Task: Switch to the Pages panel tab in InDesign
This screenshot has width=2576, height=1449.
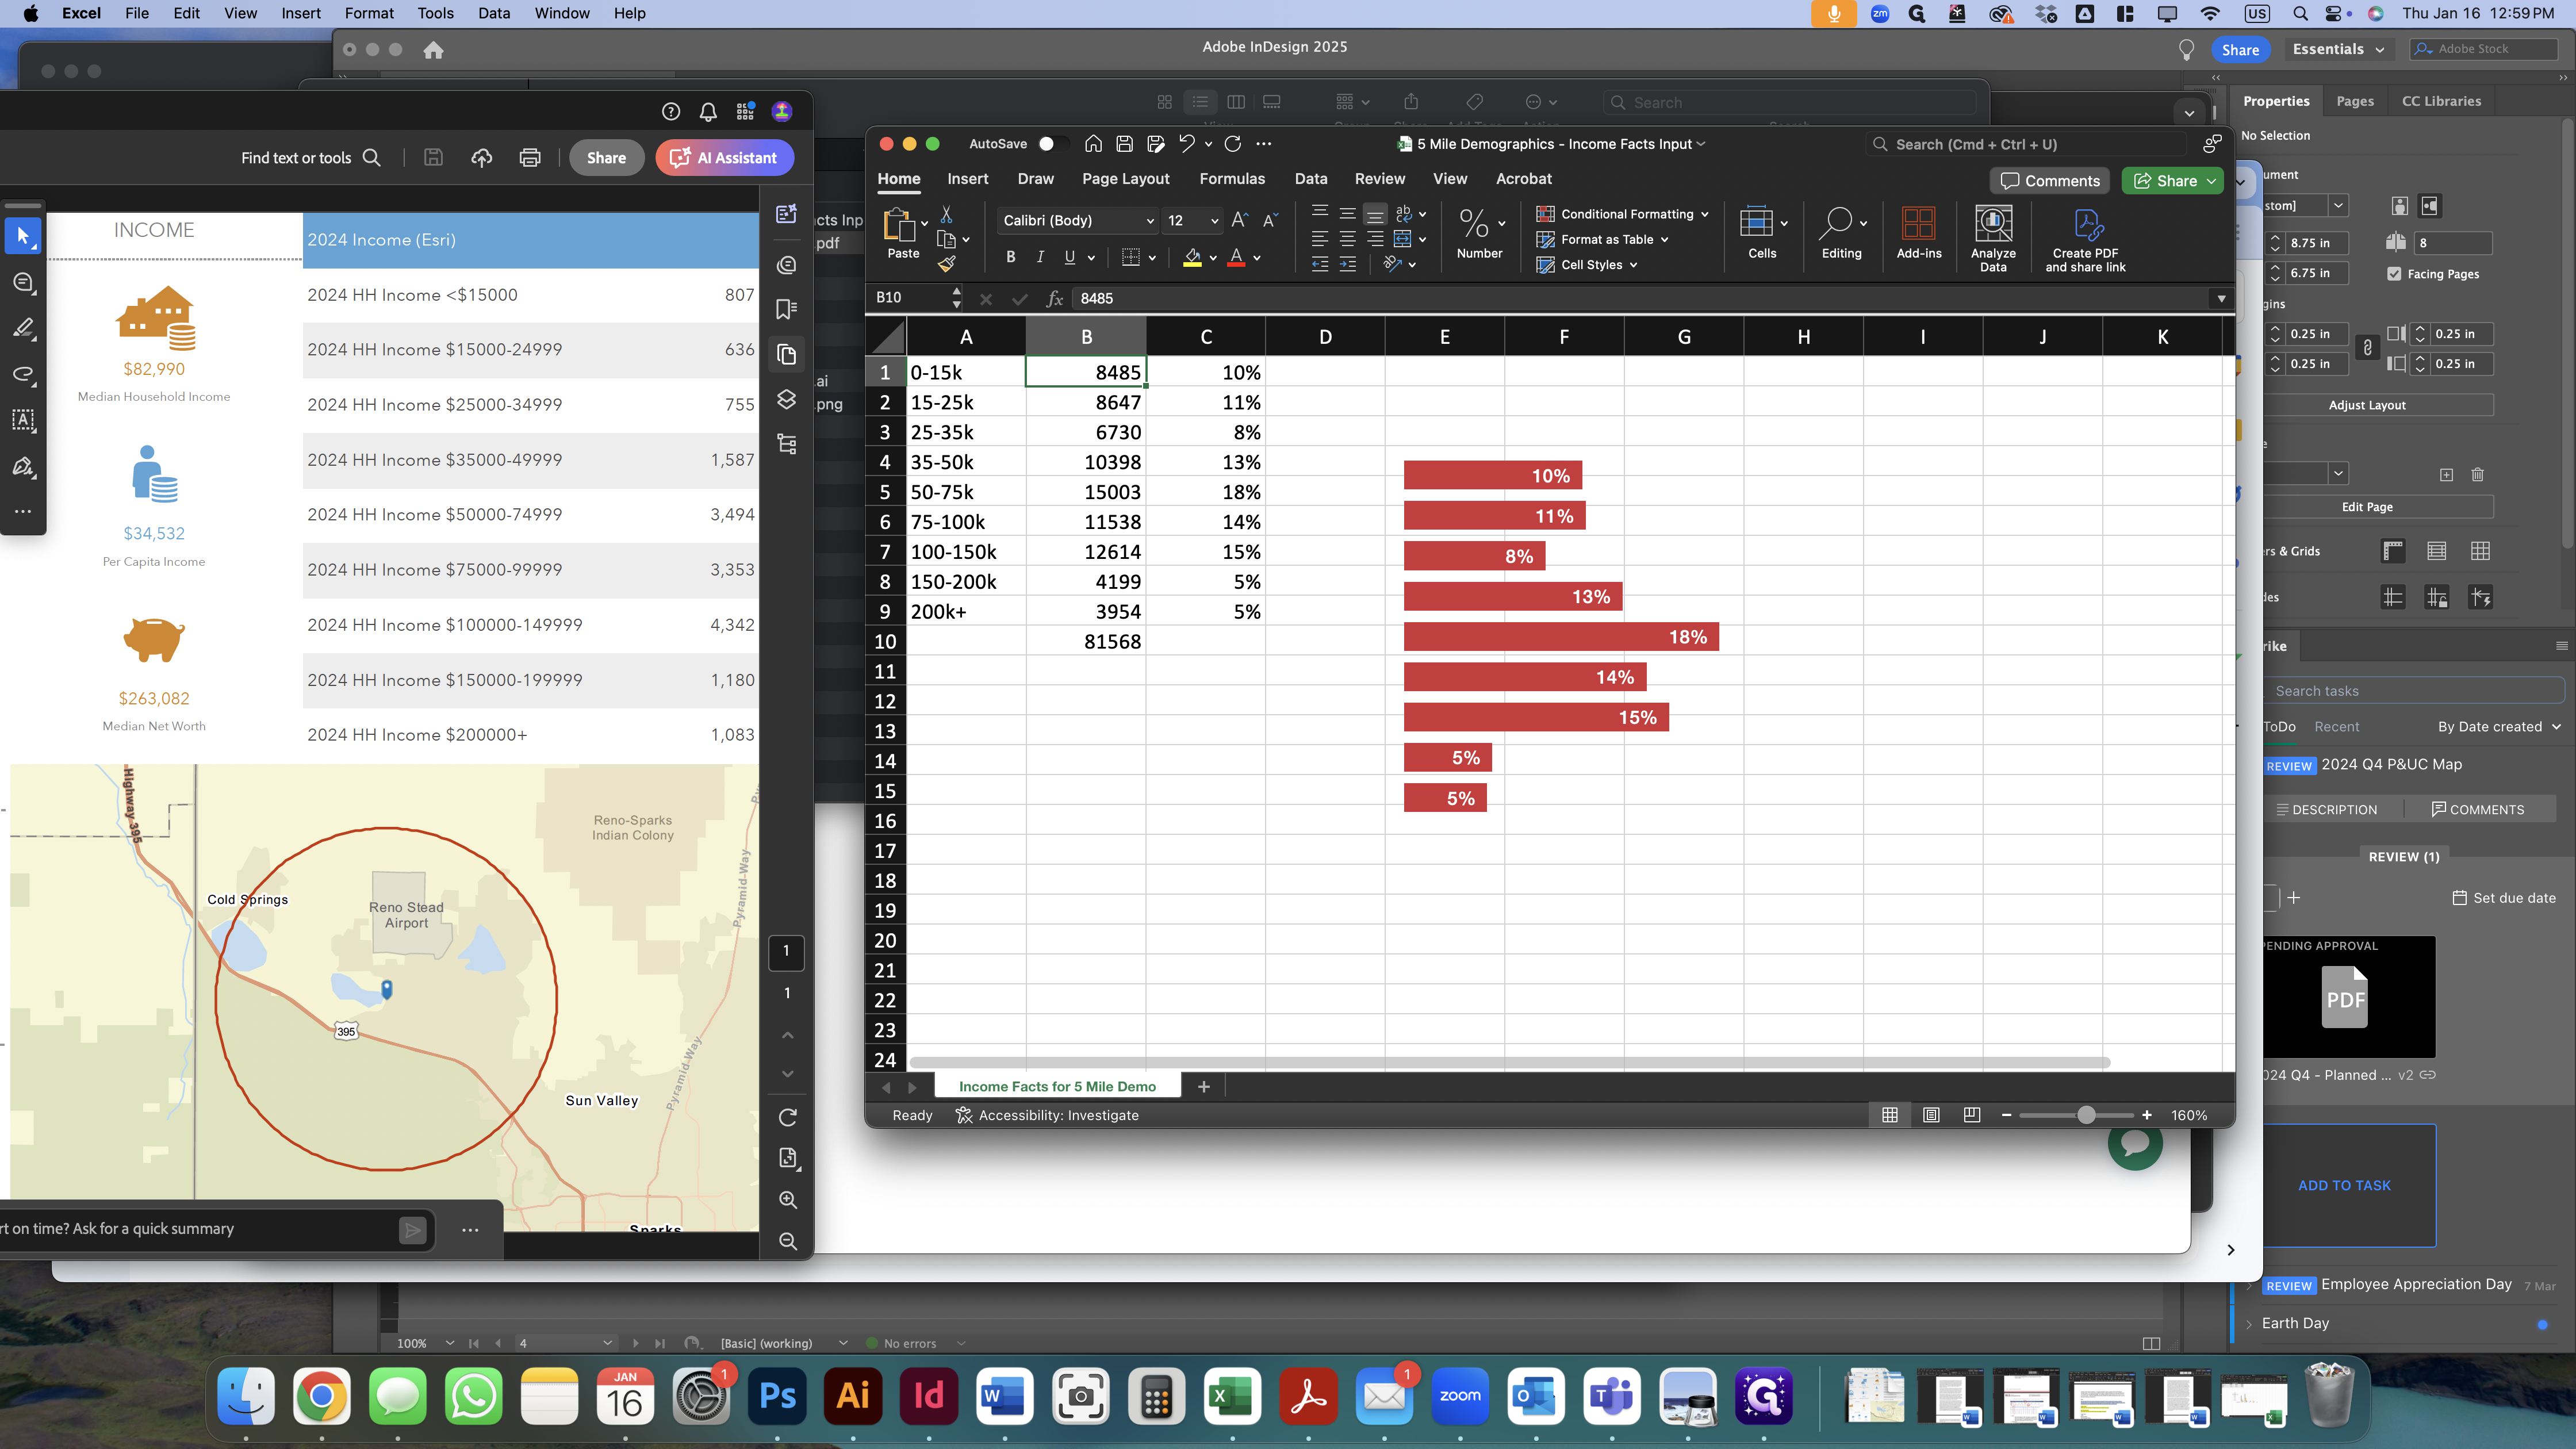Action: (2354, 101)
